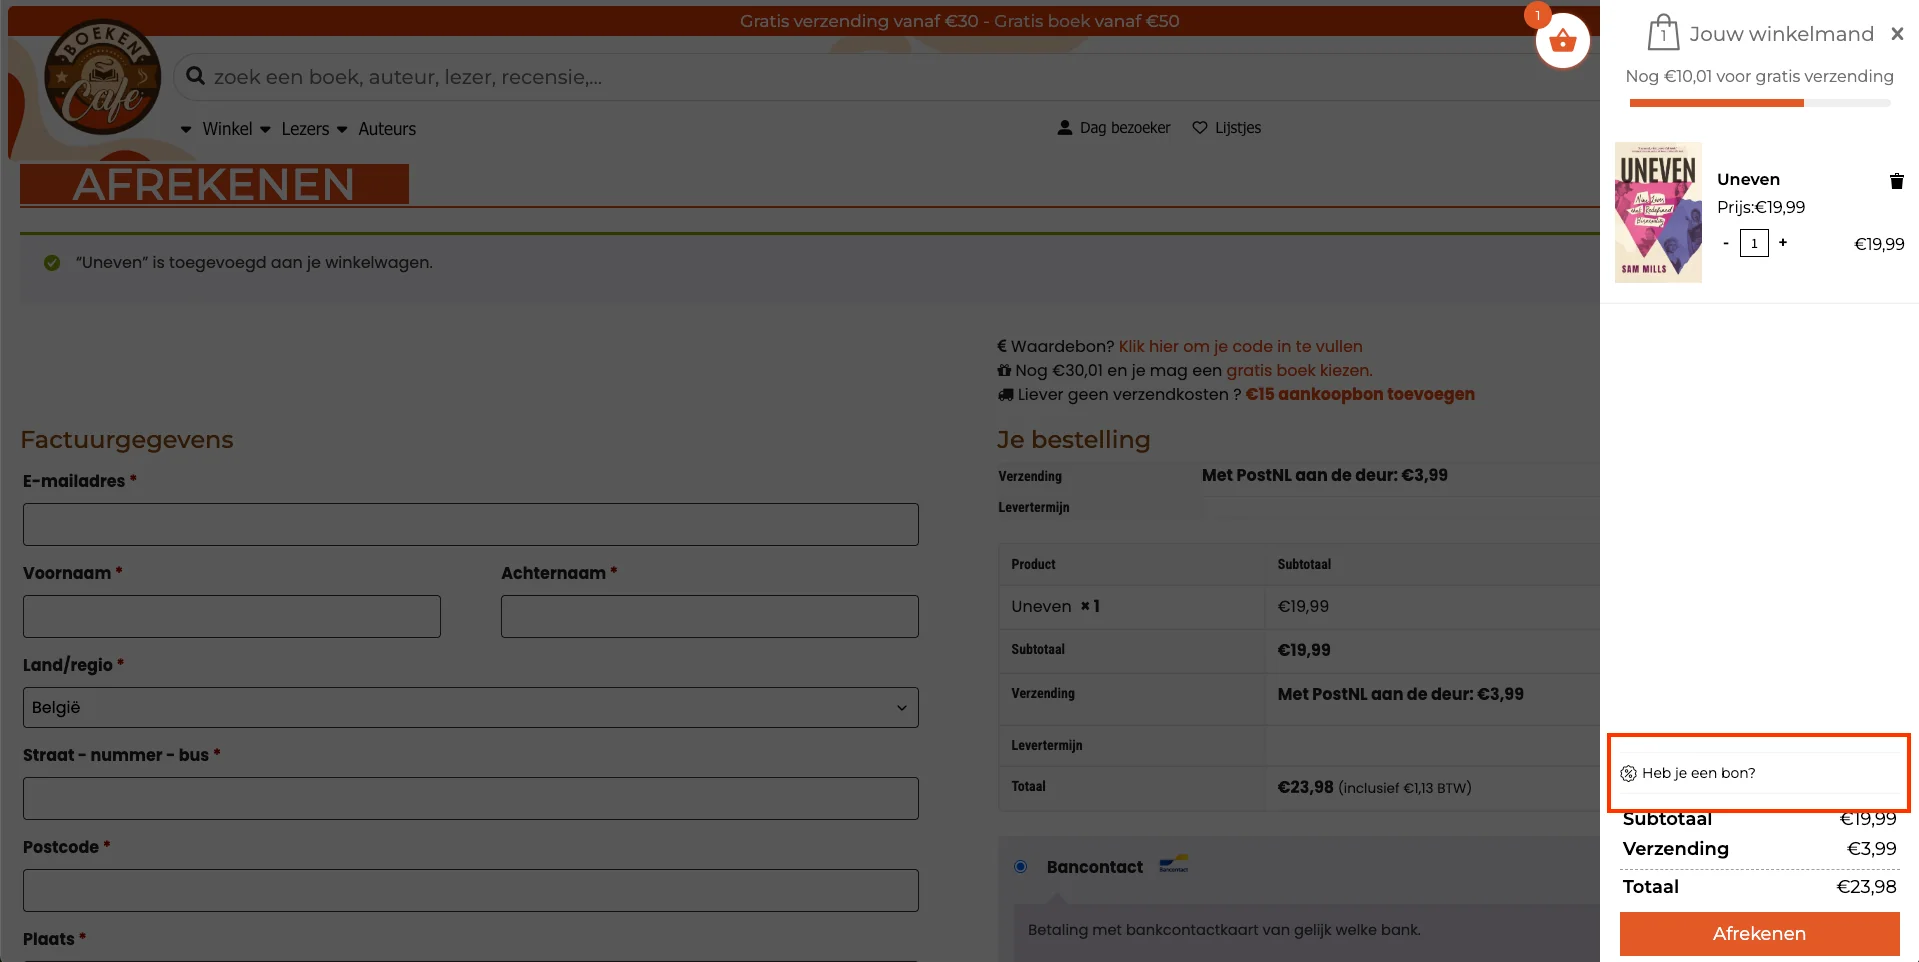Open the Auteurs menu item
The width and height of the screenshot is (1919, 962).
point(387,129)
